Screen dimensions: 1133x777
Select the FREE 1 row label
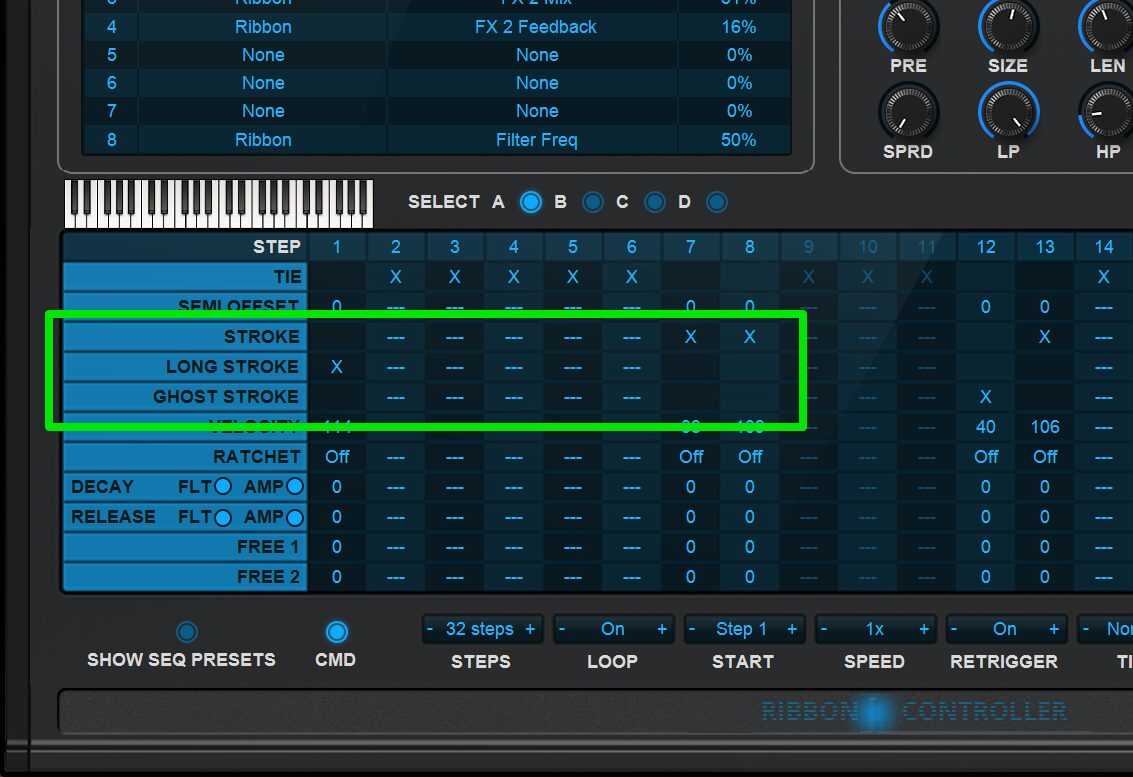coord(186,547)
